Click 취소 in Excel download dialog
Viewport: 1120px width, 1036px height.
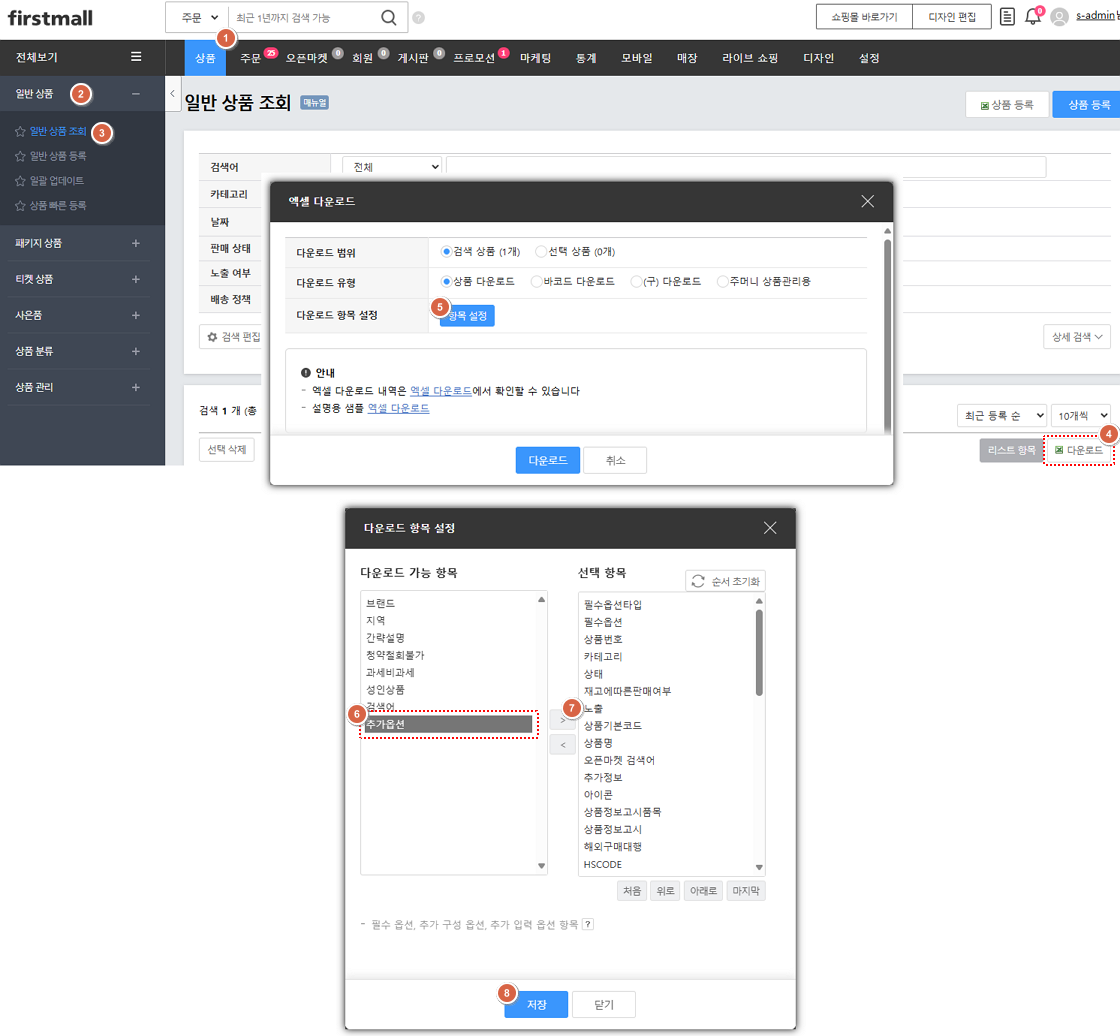pos(615,460)
